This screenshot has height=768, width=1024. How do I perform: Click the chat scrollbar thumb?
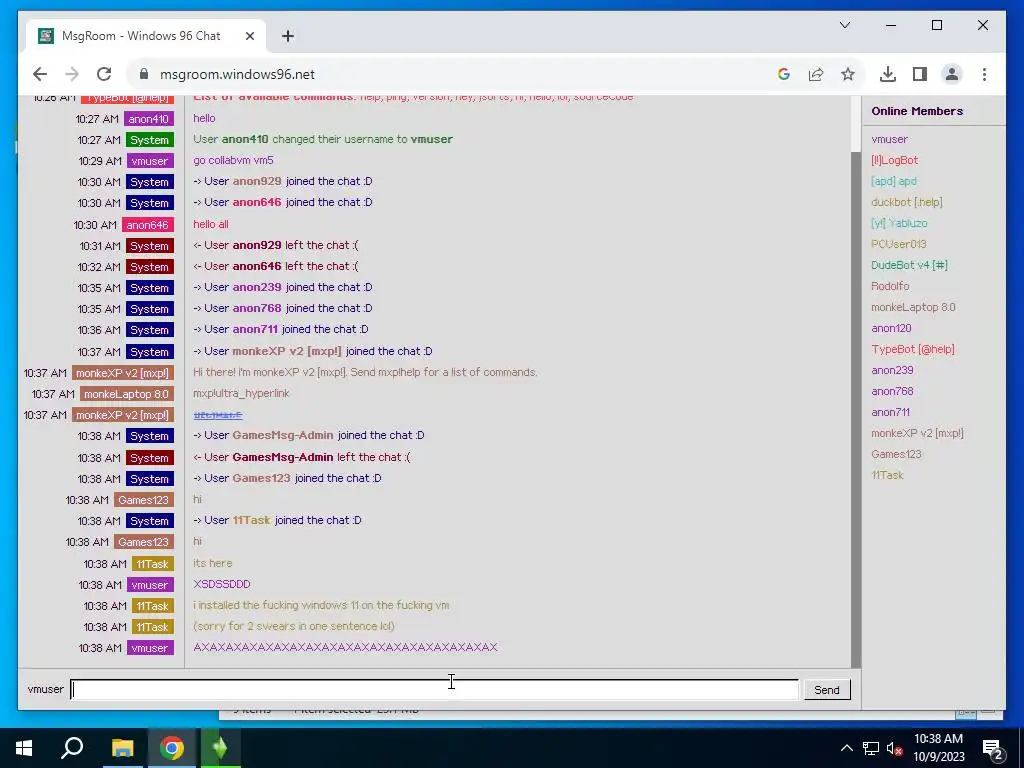click(856, 408)
